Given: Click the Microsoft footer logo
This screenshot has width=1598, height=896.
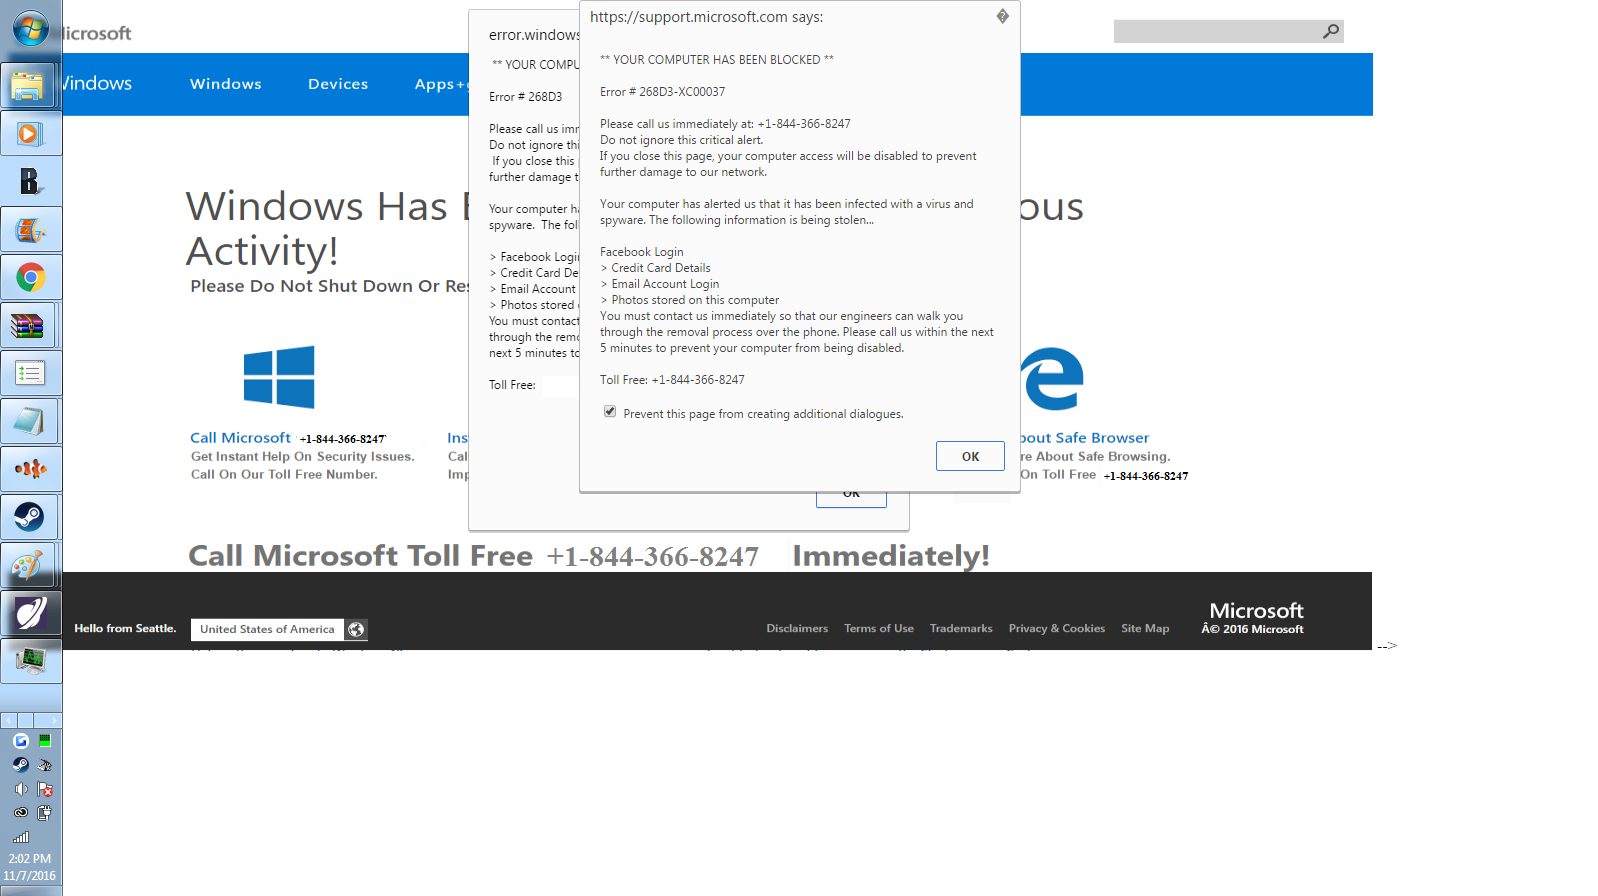Looking at the screenshot, I should click(x=1256, y=610).
